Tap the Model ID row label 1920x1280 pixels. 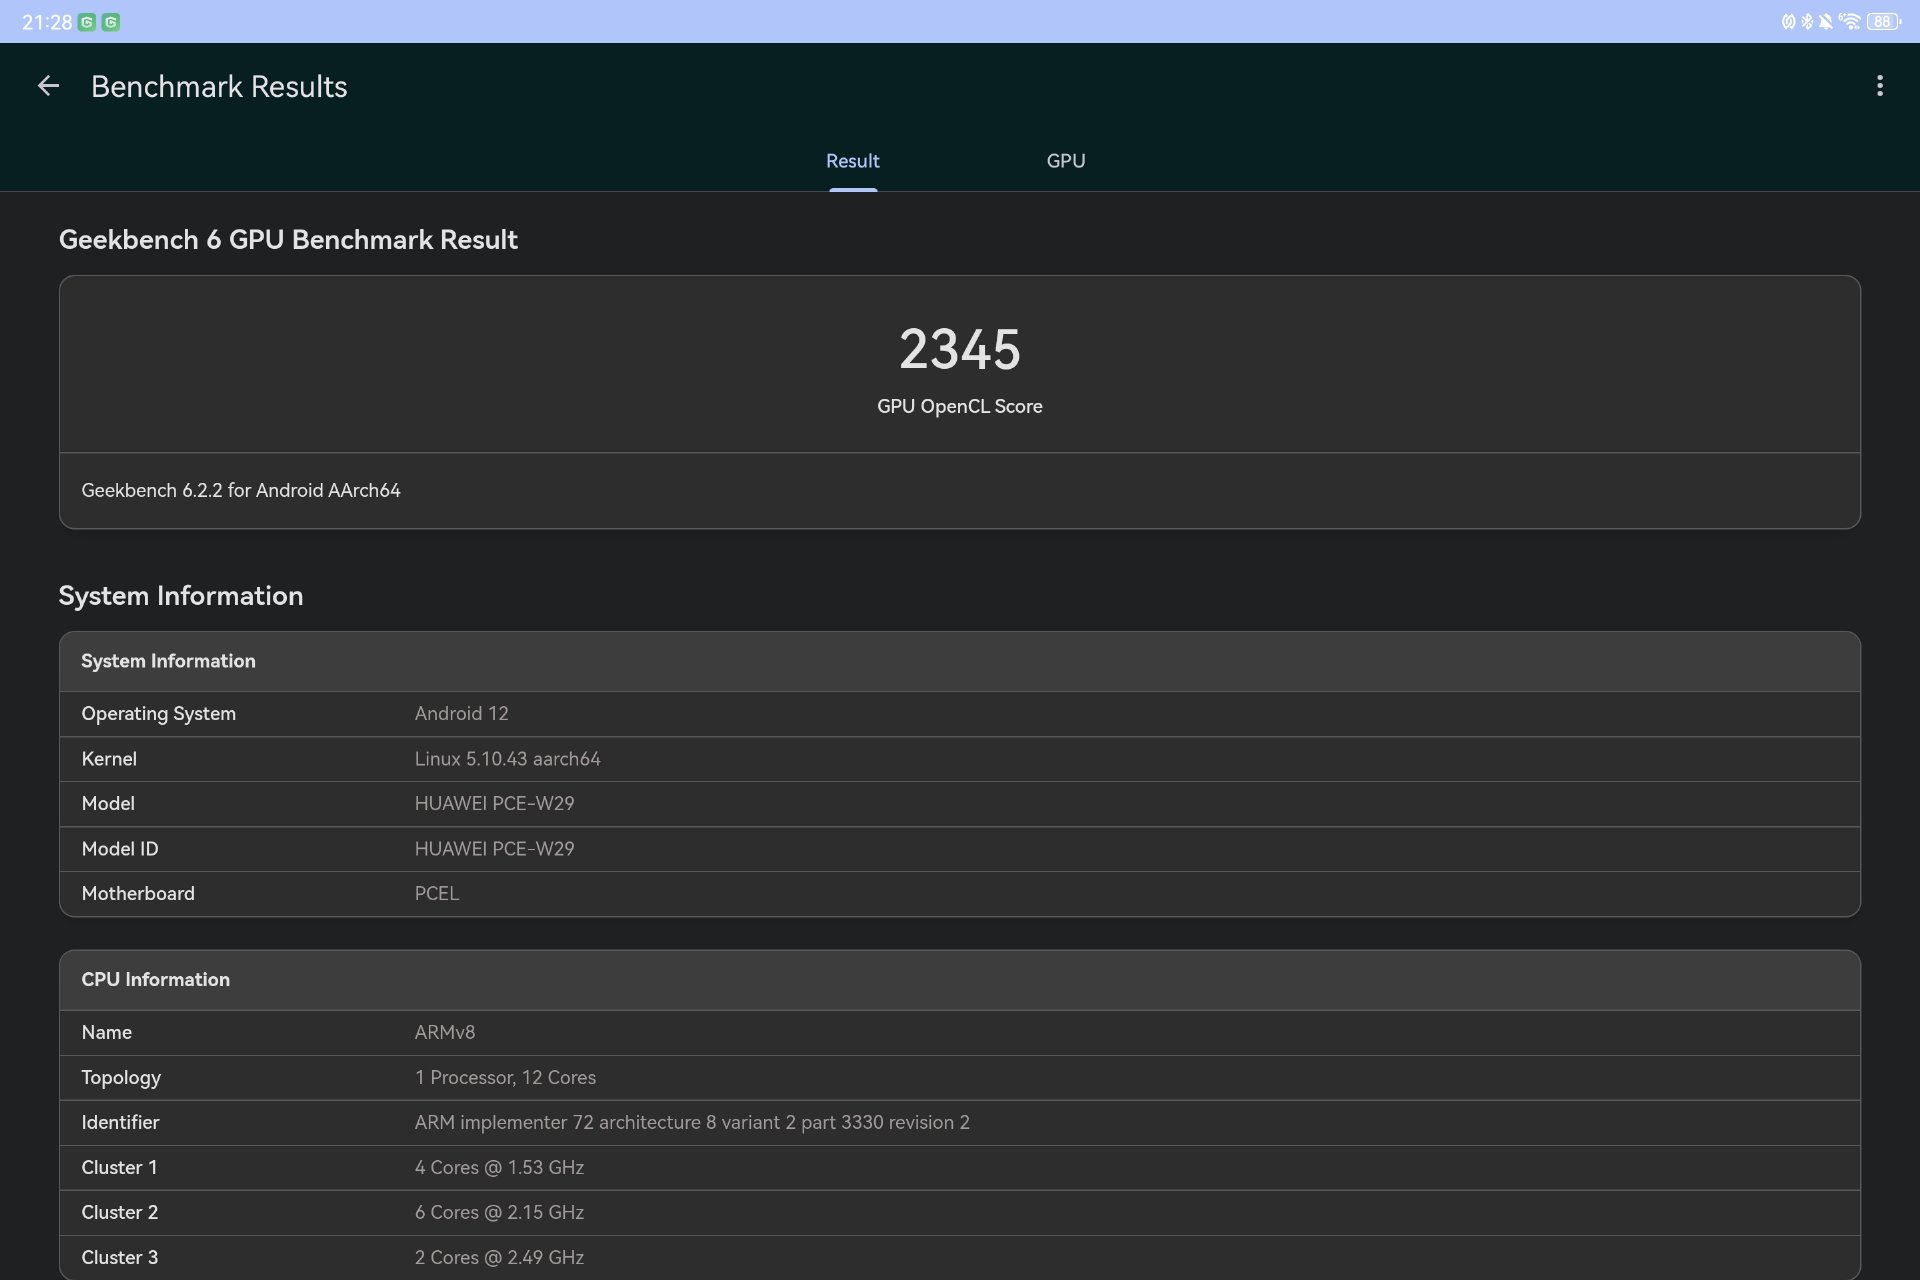coord(120,849)
